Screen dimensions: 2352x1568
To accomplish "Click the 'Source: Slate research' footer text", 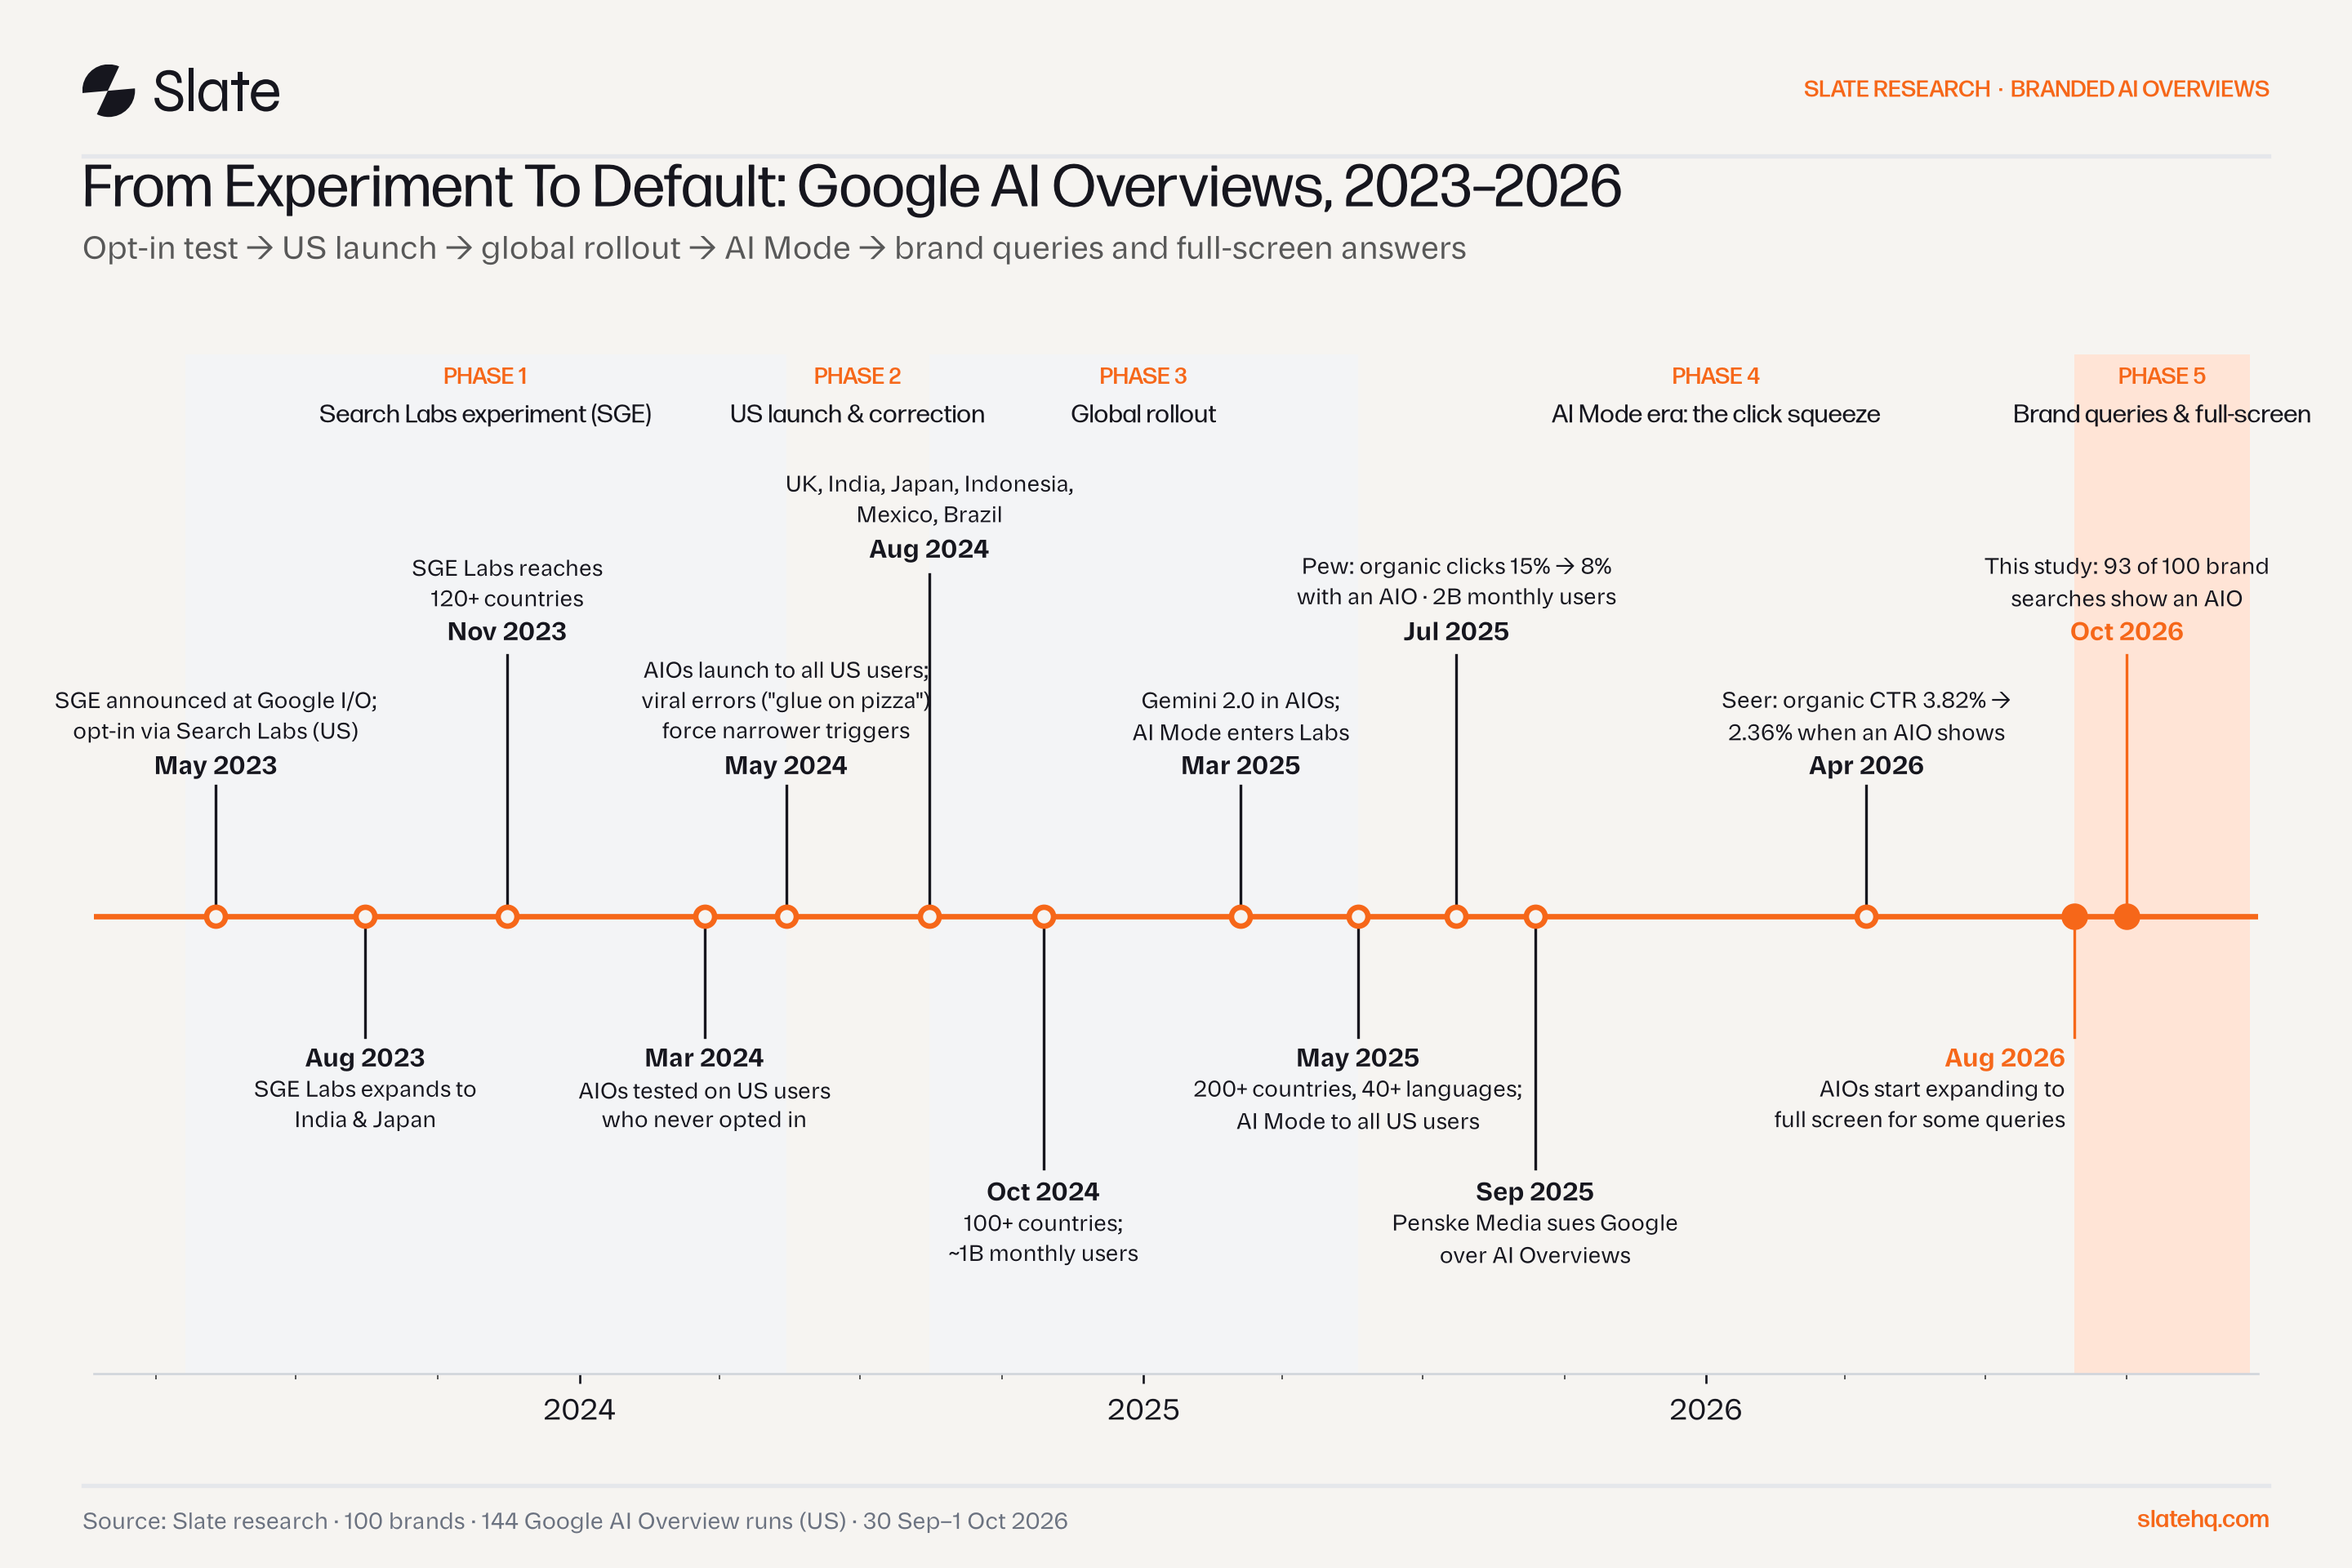I will click(x=575, y=1521).
